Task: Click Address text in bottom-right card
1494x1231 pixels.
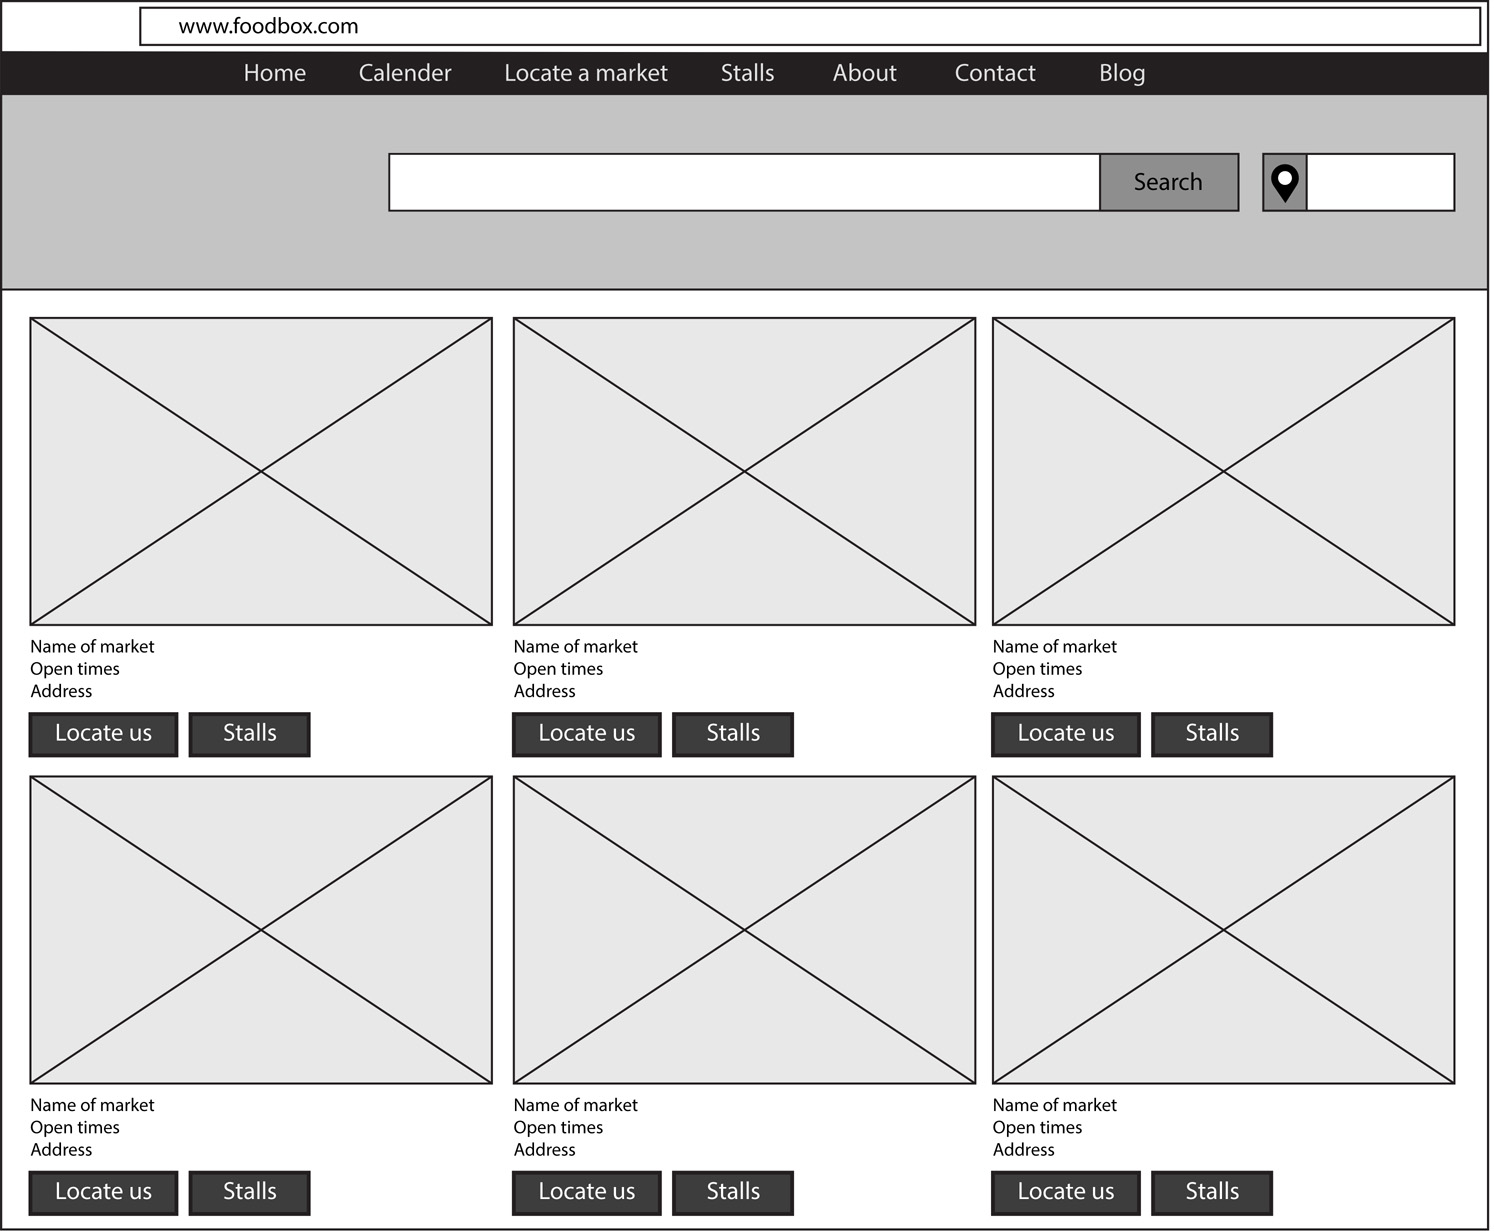Action: click(x=1023, y=1149)
